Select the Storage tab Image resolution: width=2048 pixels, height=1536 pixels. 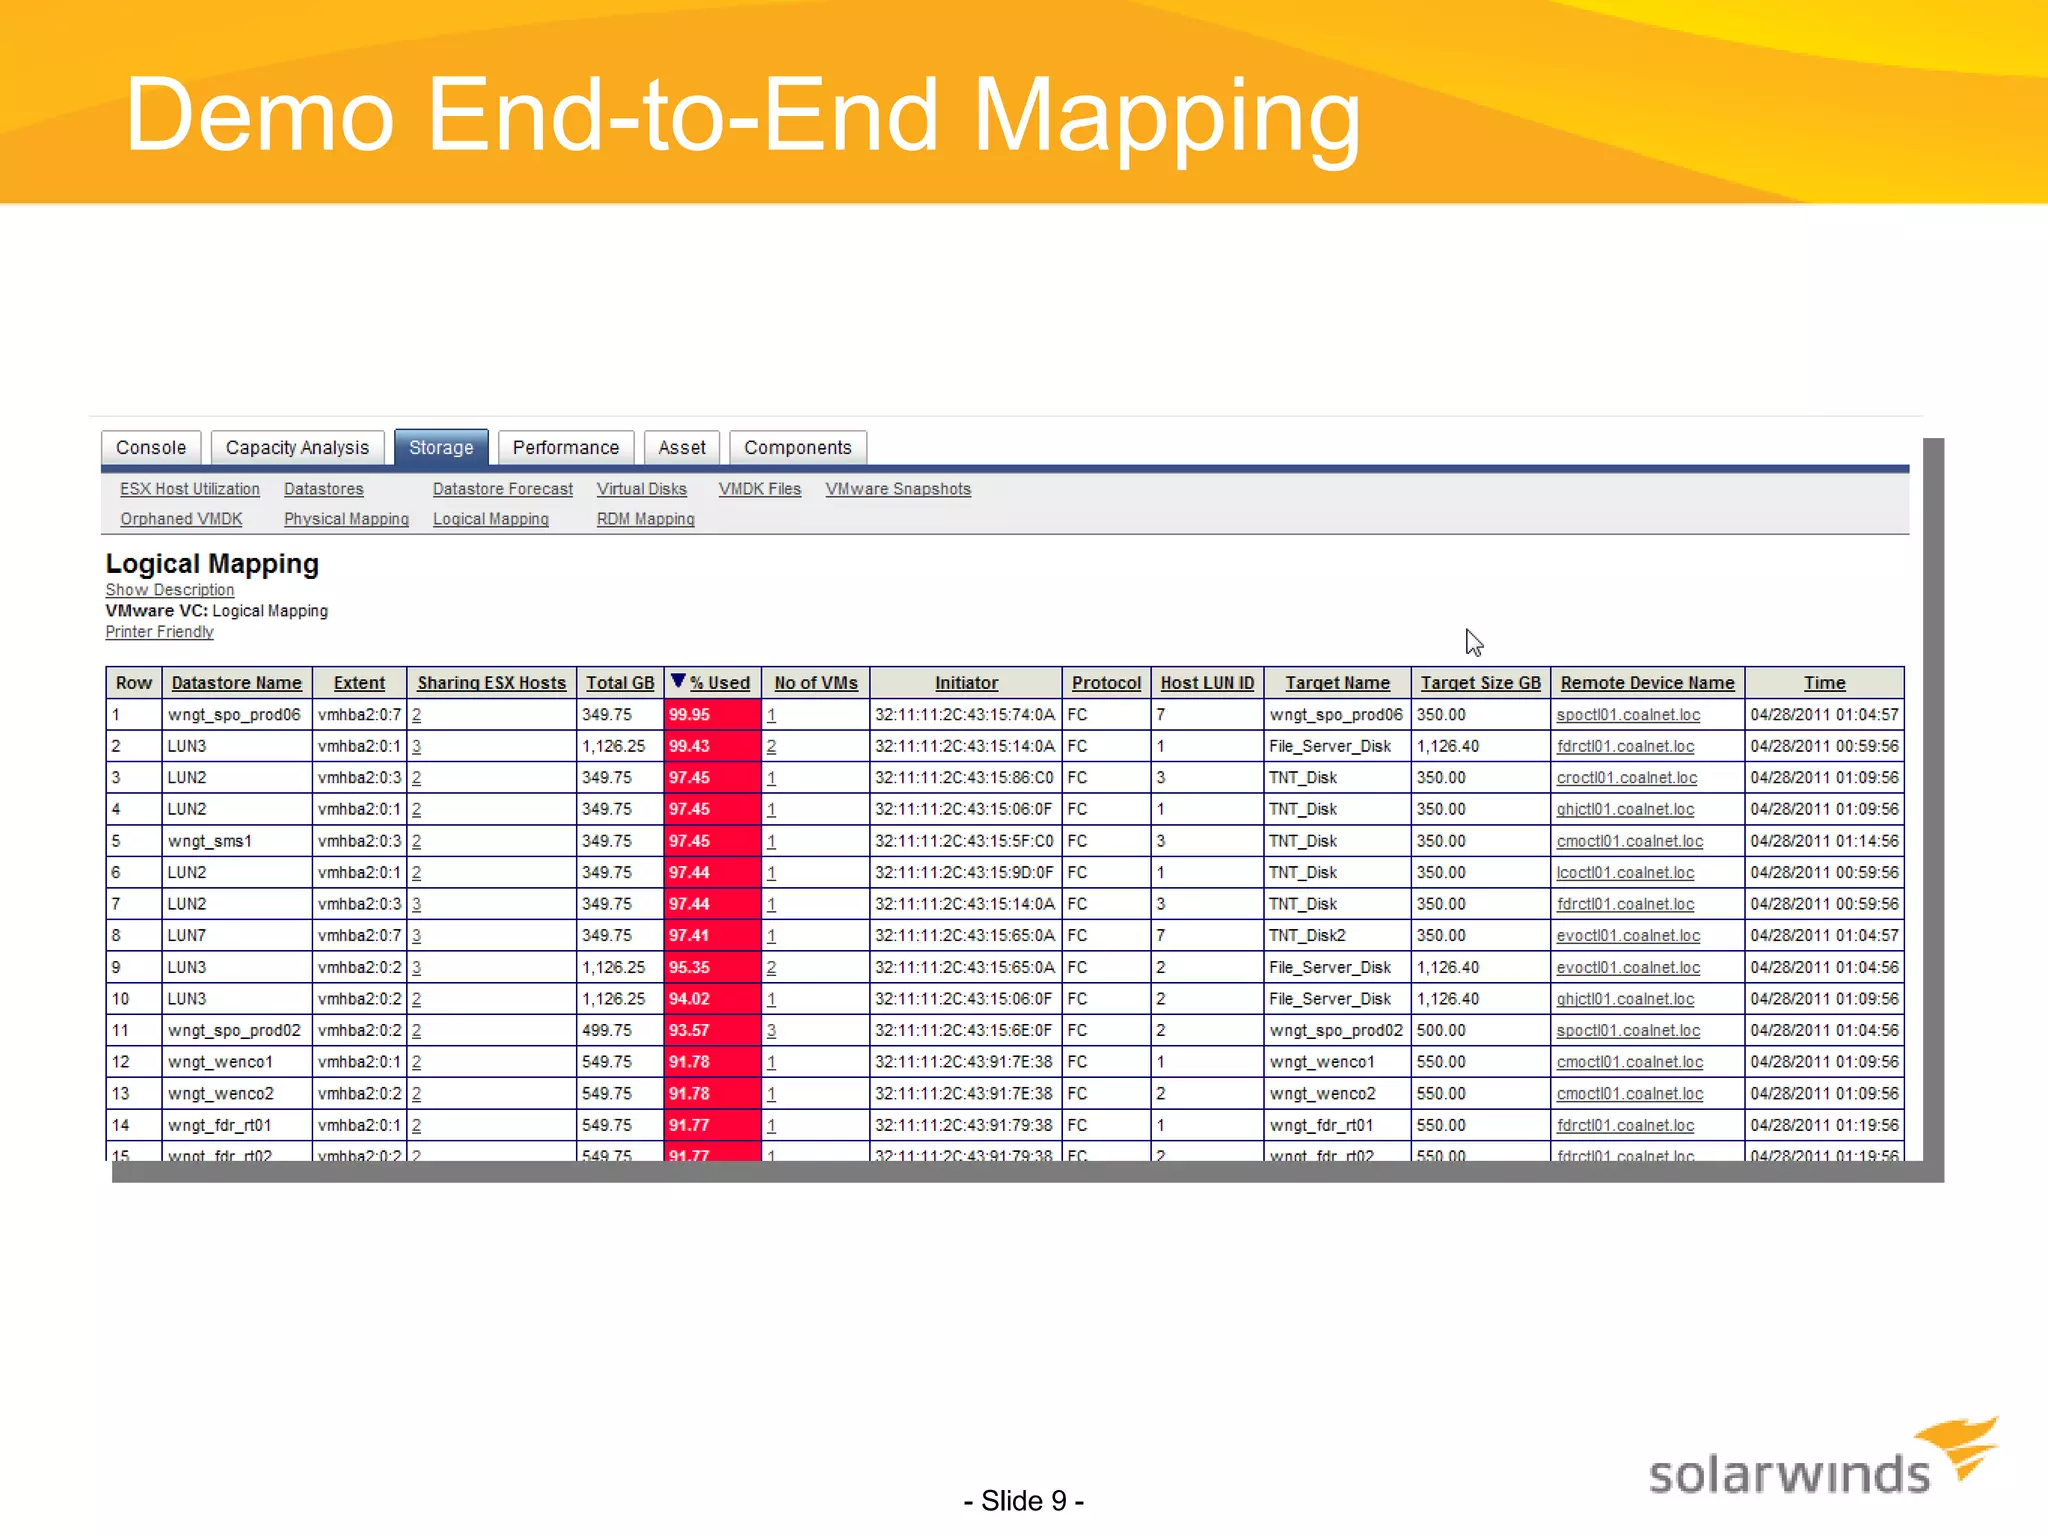pos(441,447)
